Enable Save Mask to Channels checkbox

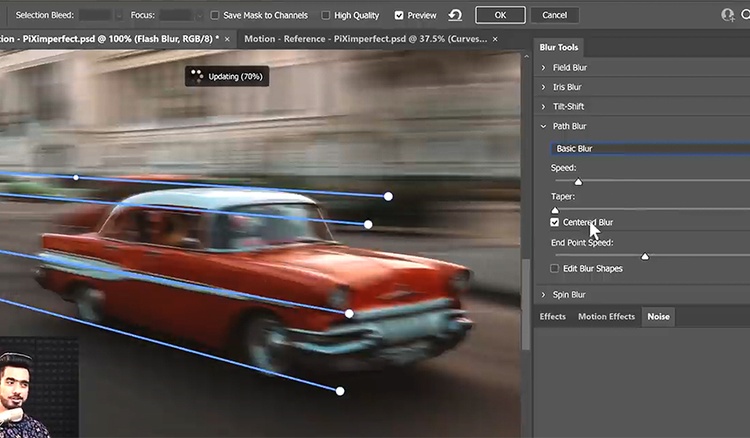(216, 15)
